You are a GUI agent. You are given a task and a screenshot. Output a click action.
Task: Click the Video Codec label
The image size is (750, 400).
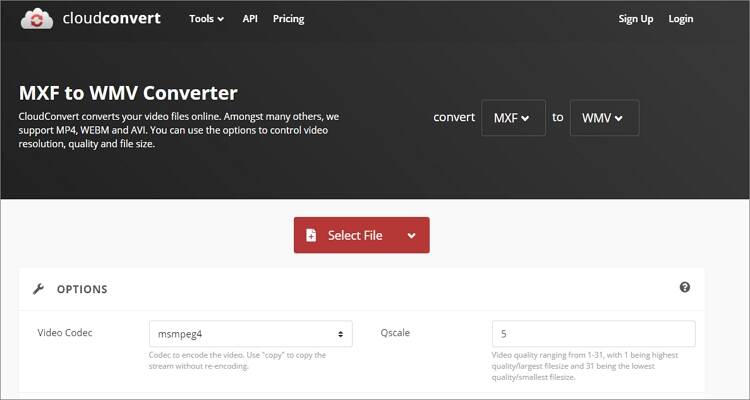[x=65, y=333]
